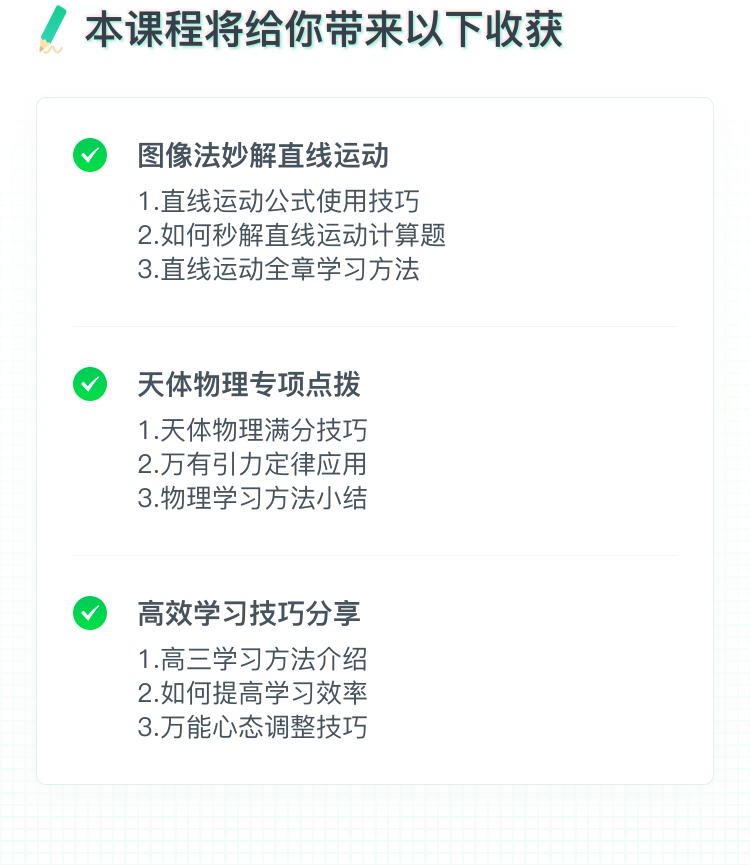
Task: Click the green pencil icon beside the title
Action: coord(52,30)
